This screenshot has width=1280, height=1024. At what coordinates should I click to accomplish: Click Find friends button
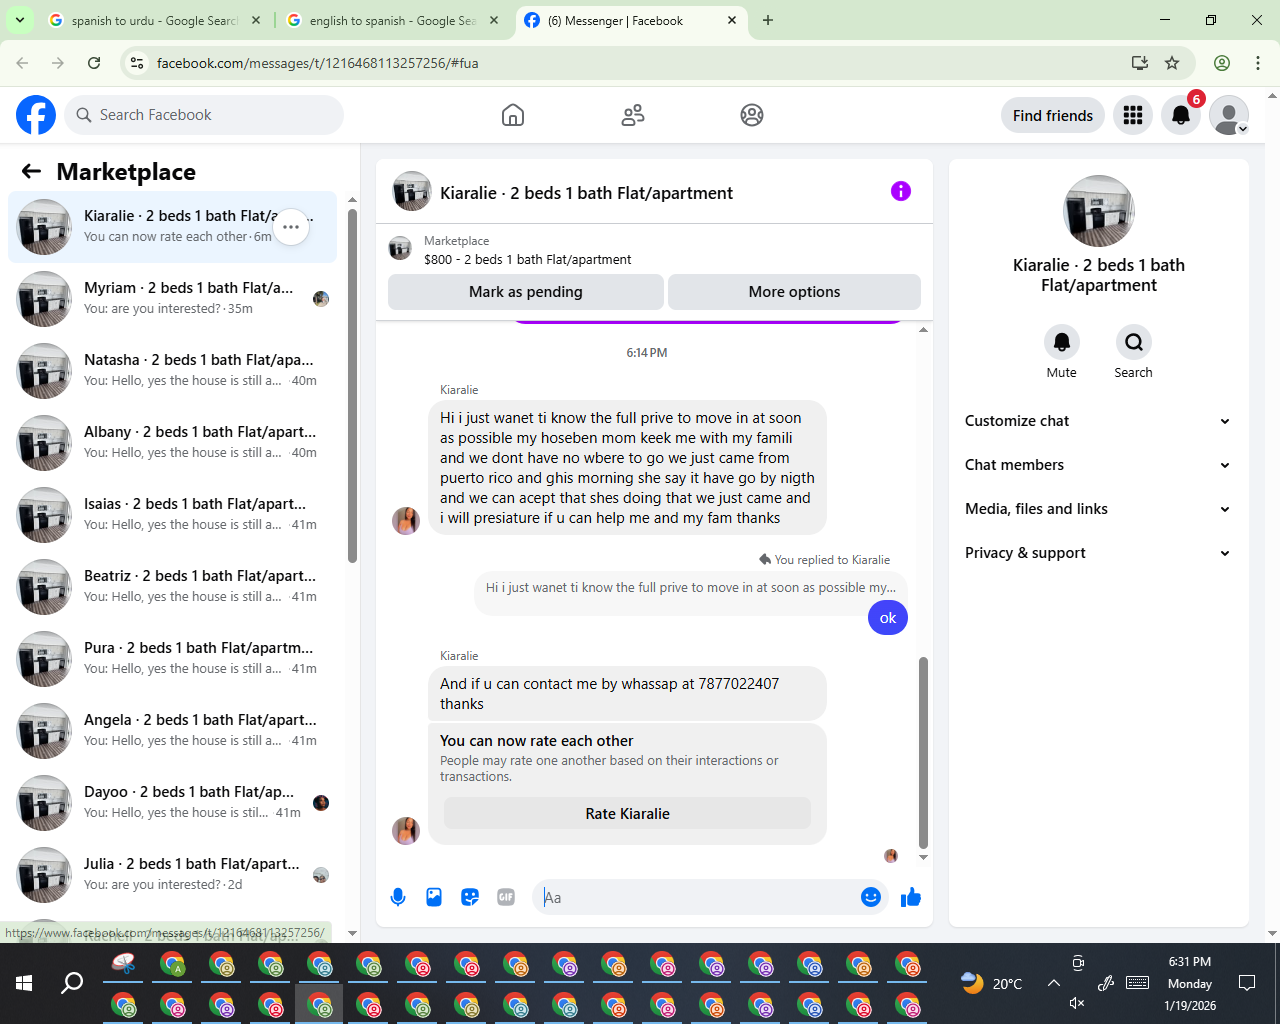pyautogui.click(x=1053, y=115)
